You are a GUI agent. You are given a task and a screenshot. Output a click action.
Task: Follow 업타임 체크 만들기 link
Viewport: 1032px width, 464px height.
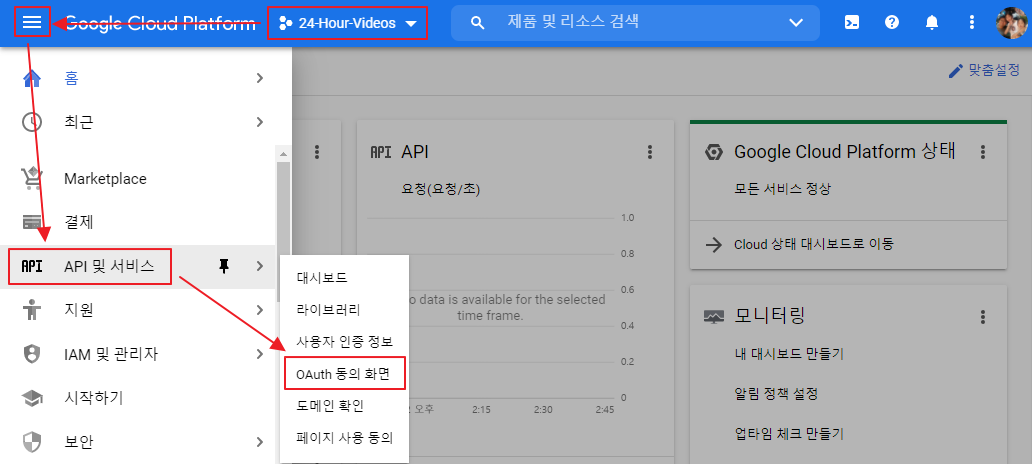(788, 434)
